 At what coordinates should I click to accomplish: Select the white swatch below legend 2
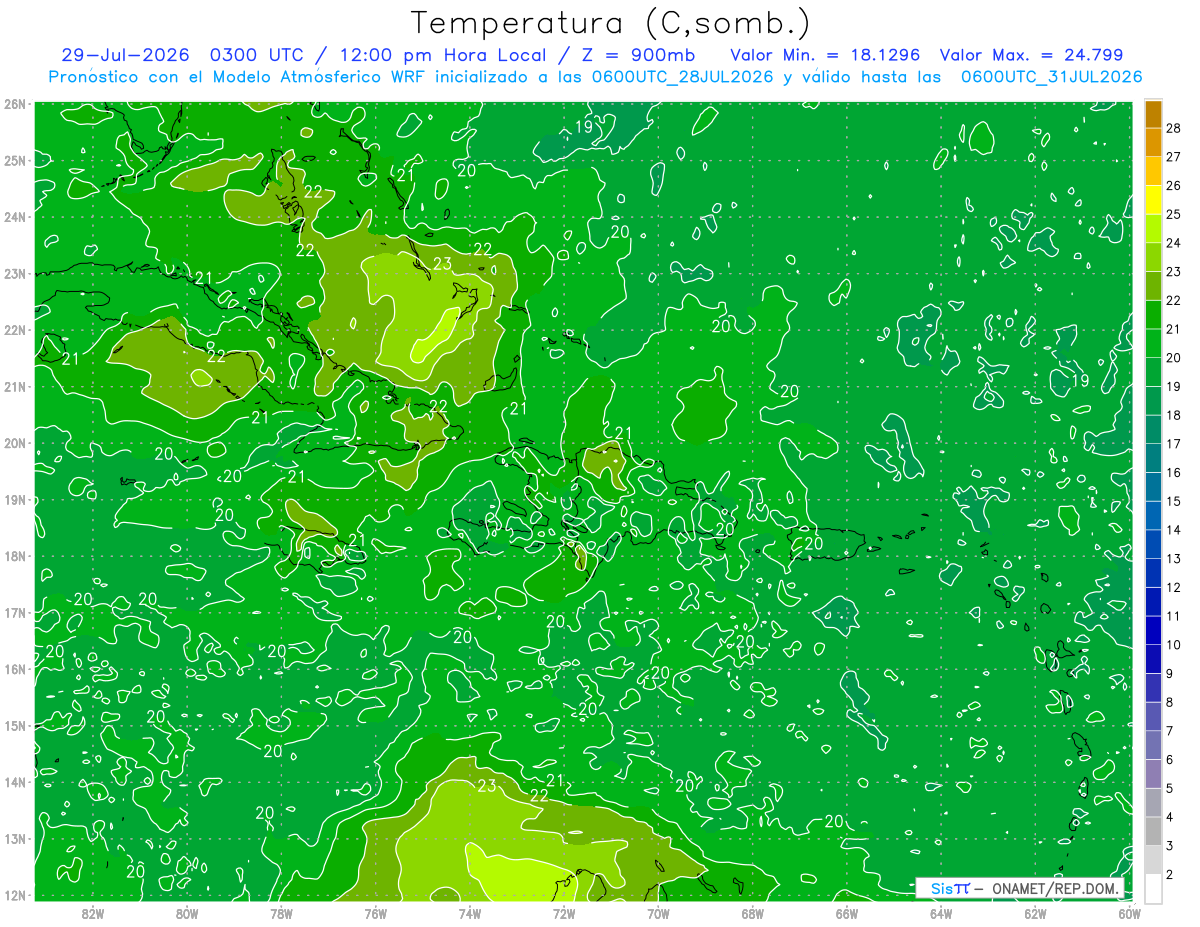tap(1153, 888)
